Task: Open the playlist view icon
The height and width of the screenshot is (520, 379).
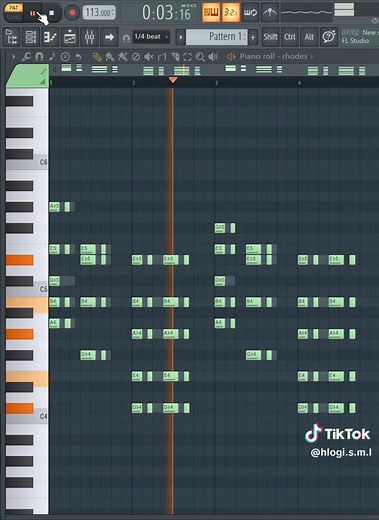Action: [70, 37]
